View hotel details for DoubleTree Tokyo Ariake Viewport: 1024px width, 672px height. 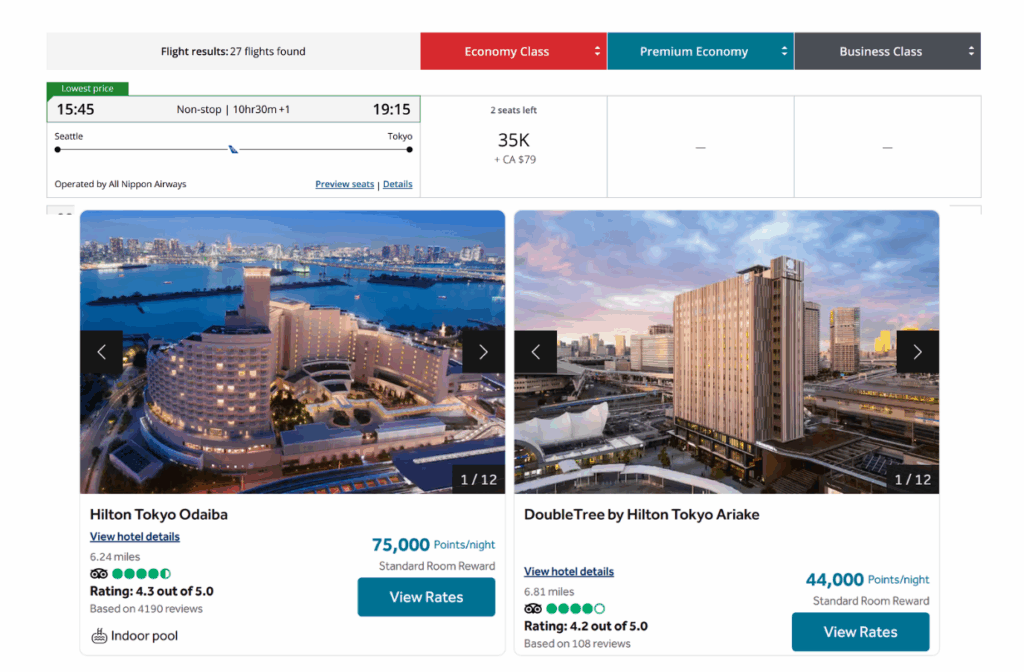pos(569,572)
